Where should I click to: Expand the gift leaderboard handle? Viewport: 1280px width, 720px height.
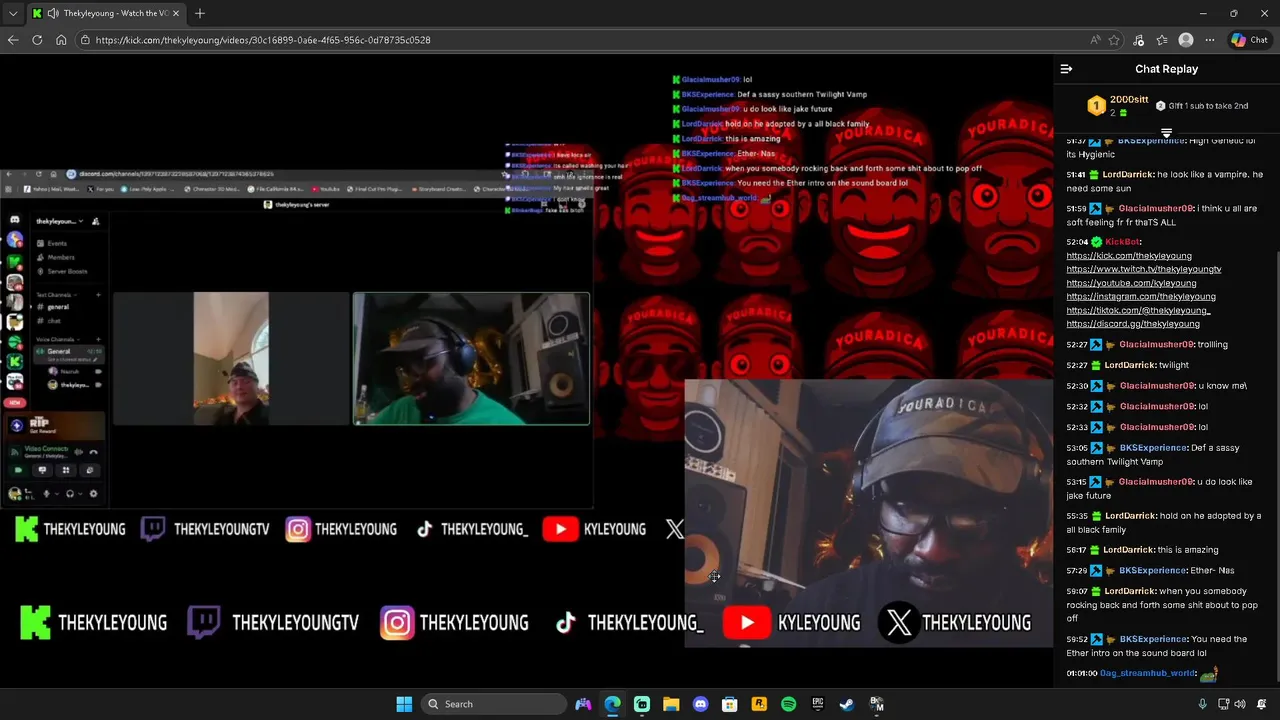1166,132
